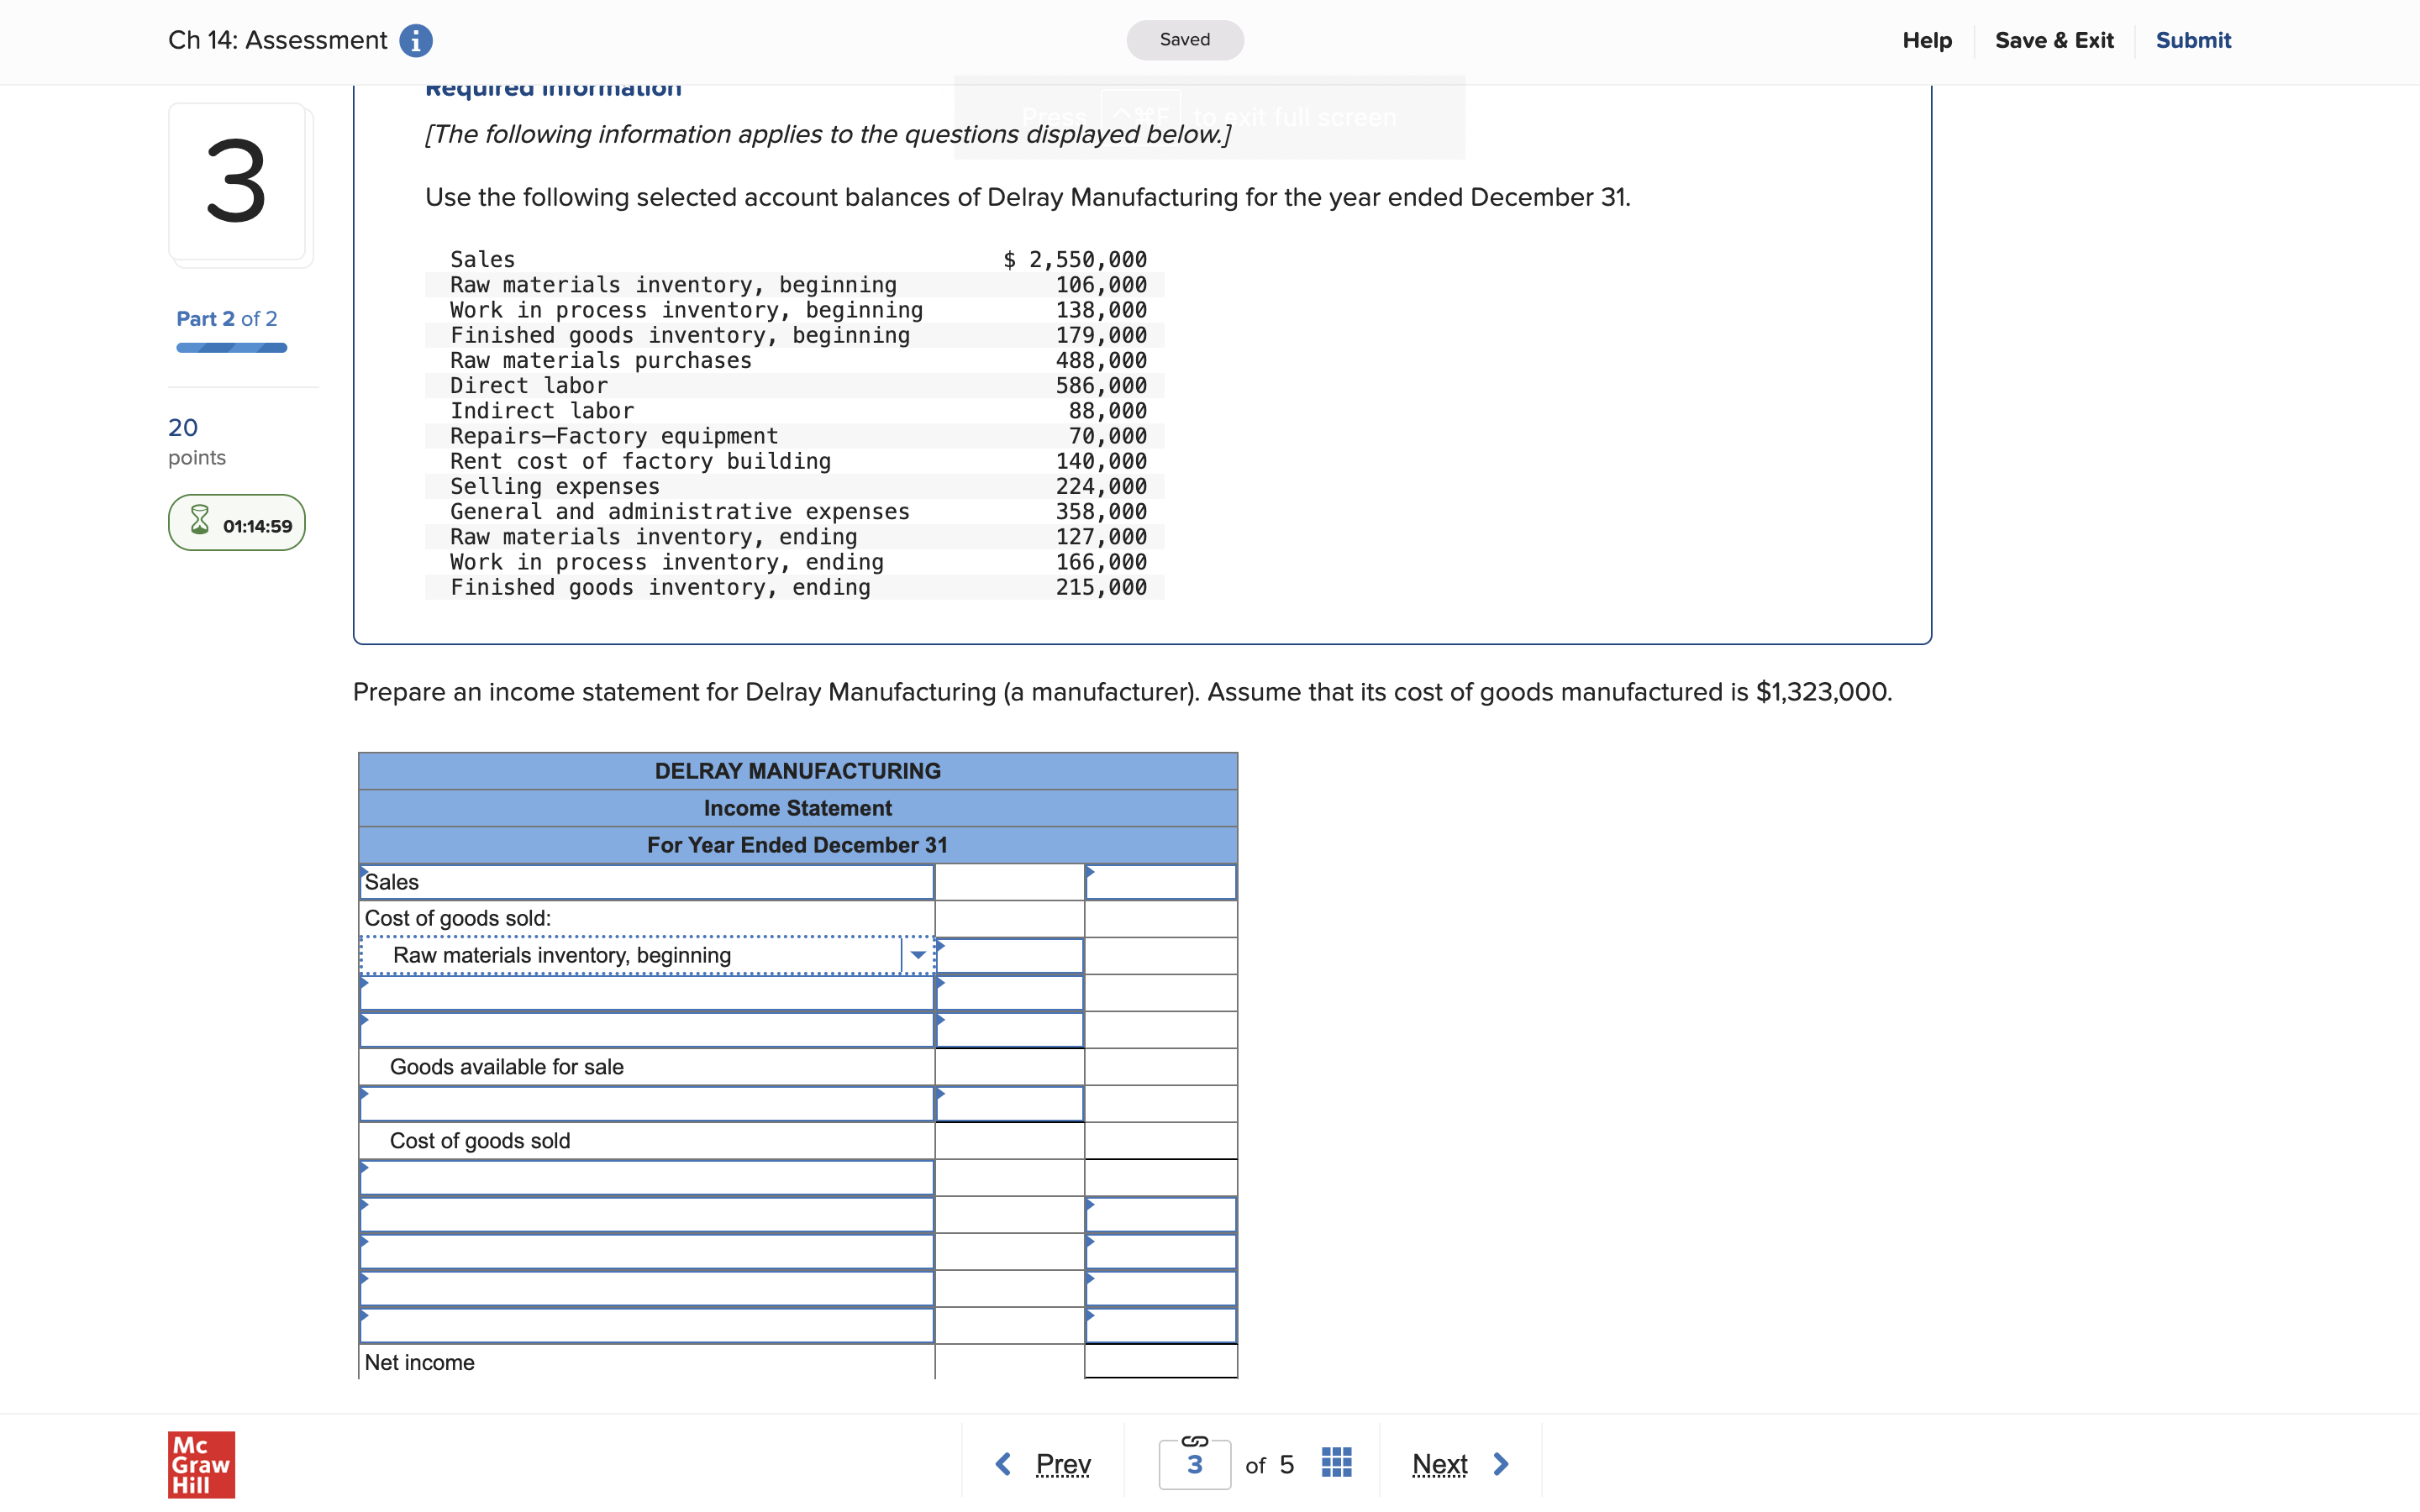Open the Raw materials inventory, beginning dropdown
This screenshot has height=1512, width=2420.
coord(917,955)
